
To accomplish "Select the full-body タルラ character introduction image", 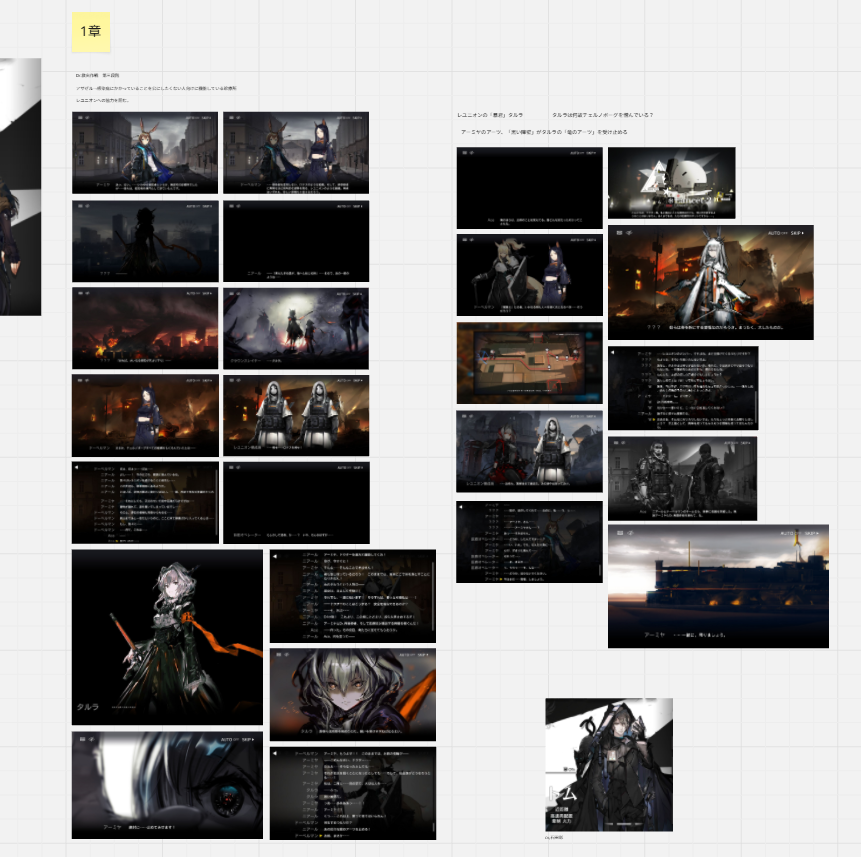I will coord(167,637).
